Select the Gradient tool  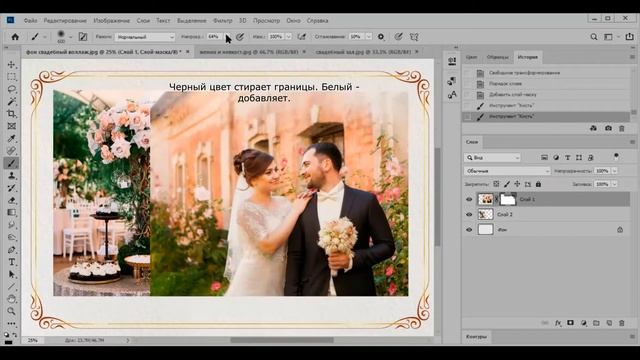tap(11, 212)
